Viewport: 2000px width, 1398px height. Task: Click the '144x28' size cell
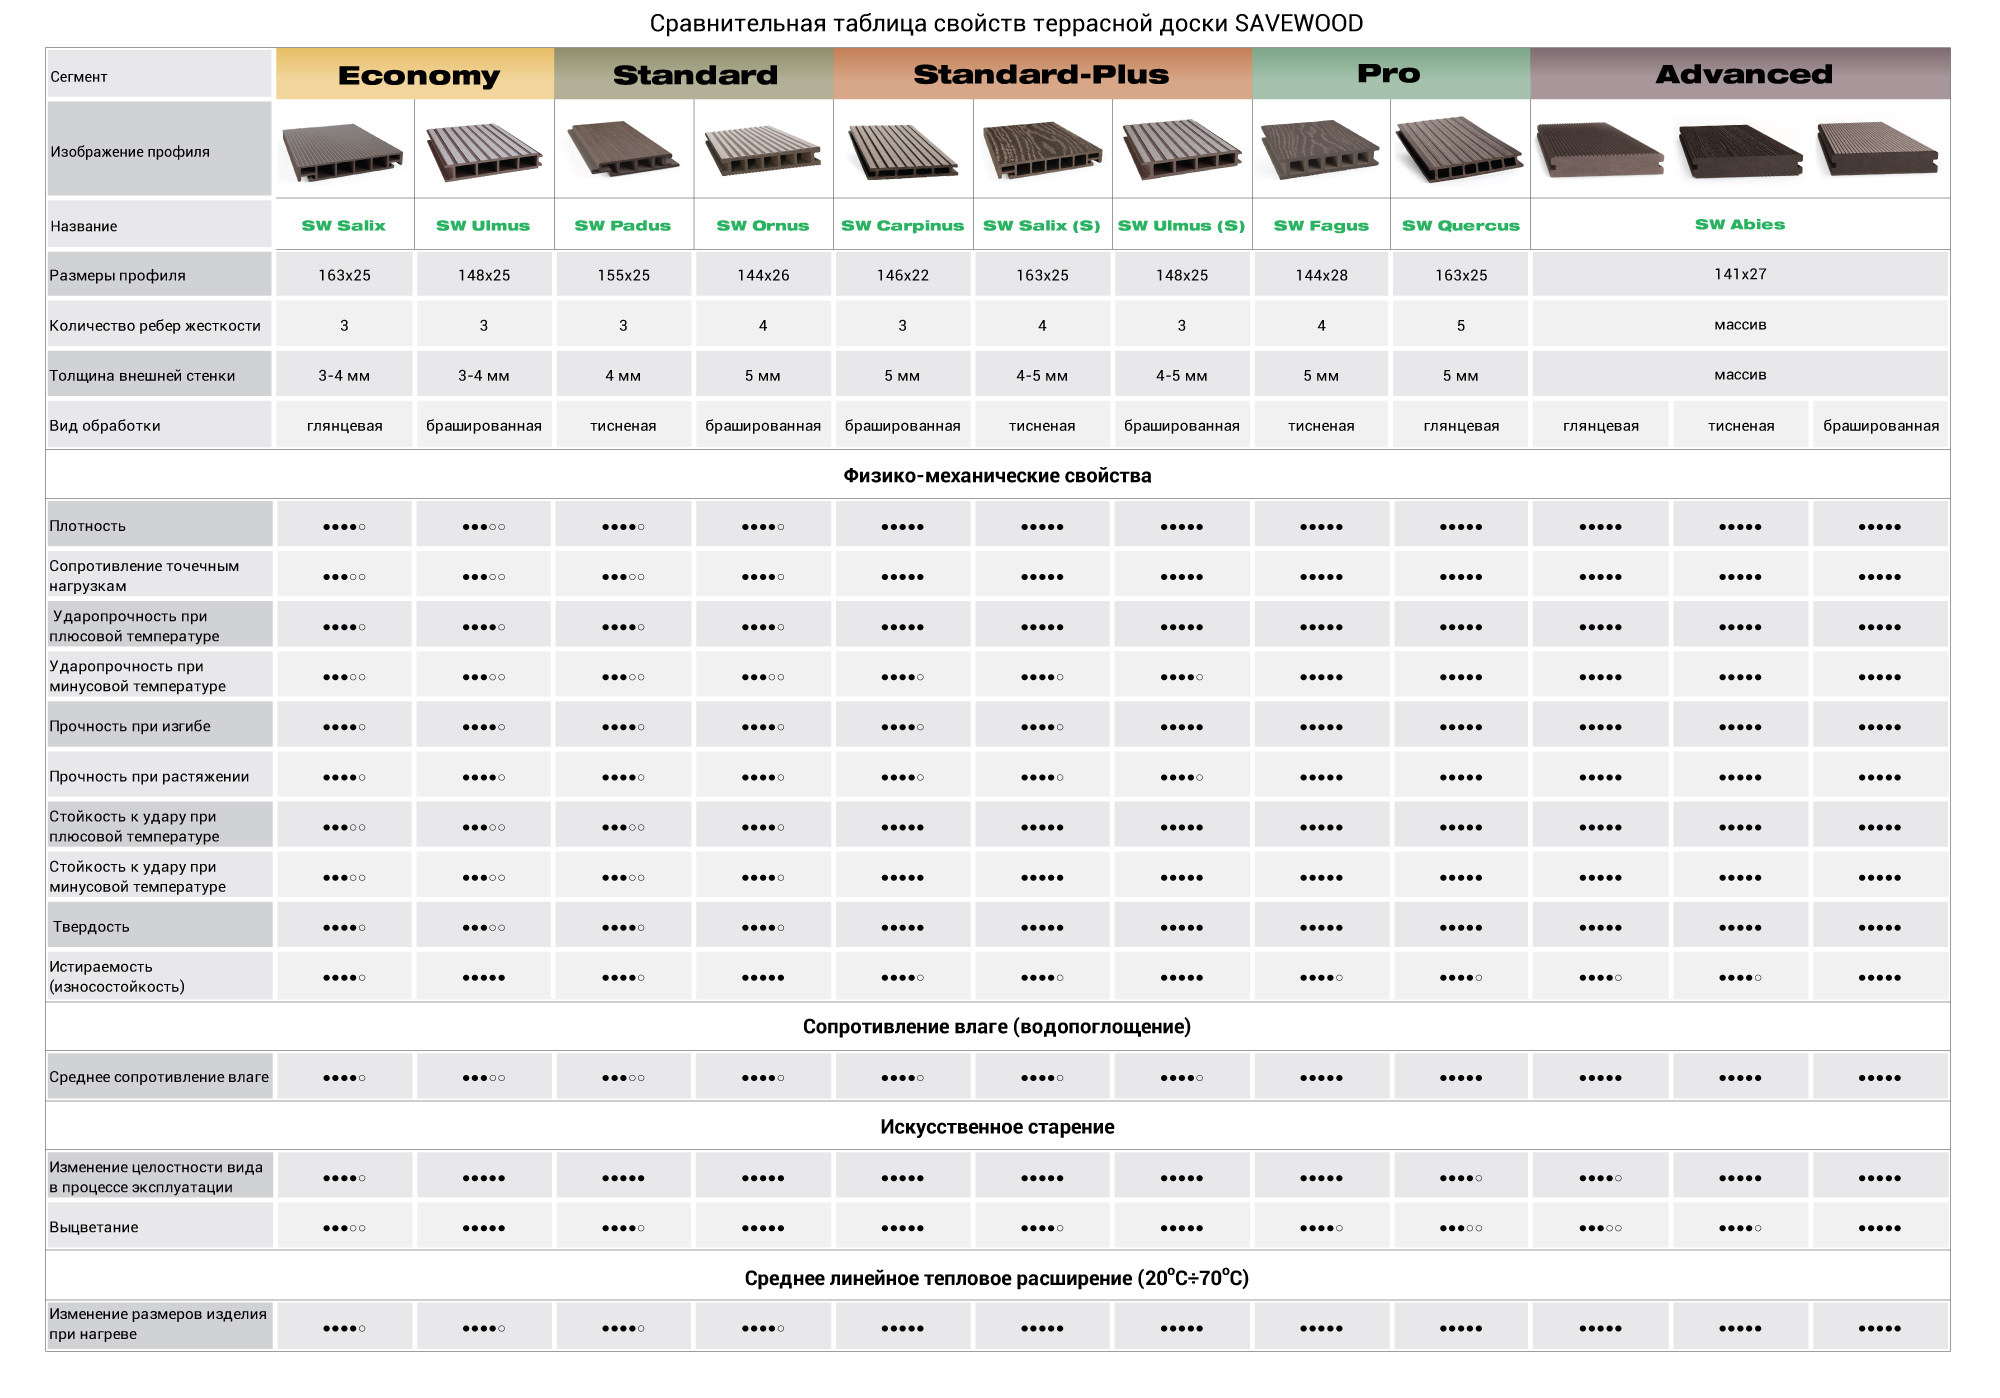1321,275
